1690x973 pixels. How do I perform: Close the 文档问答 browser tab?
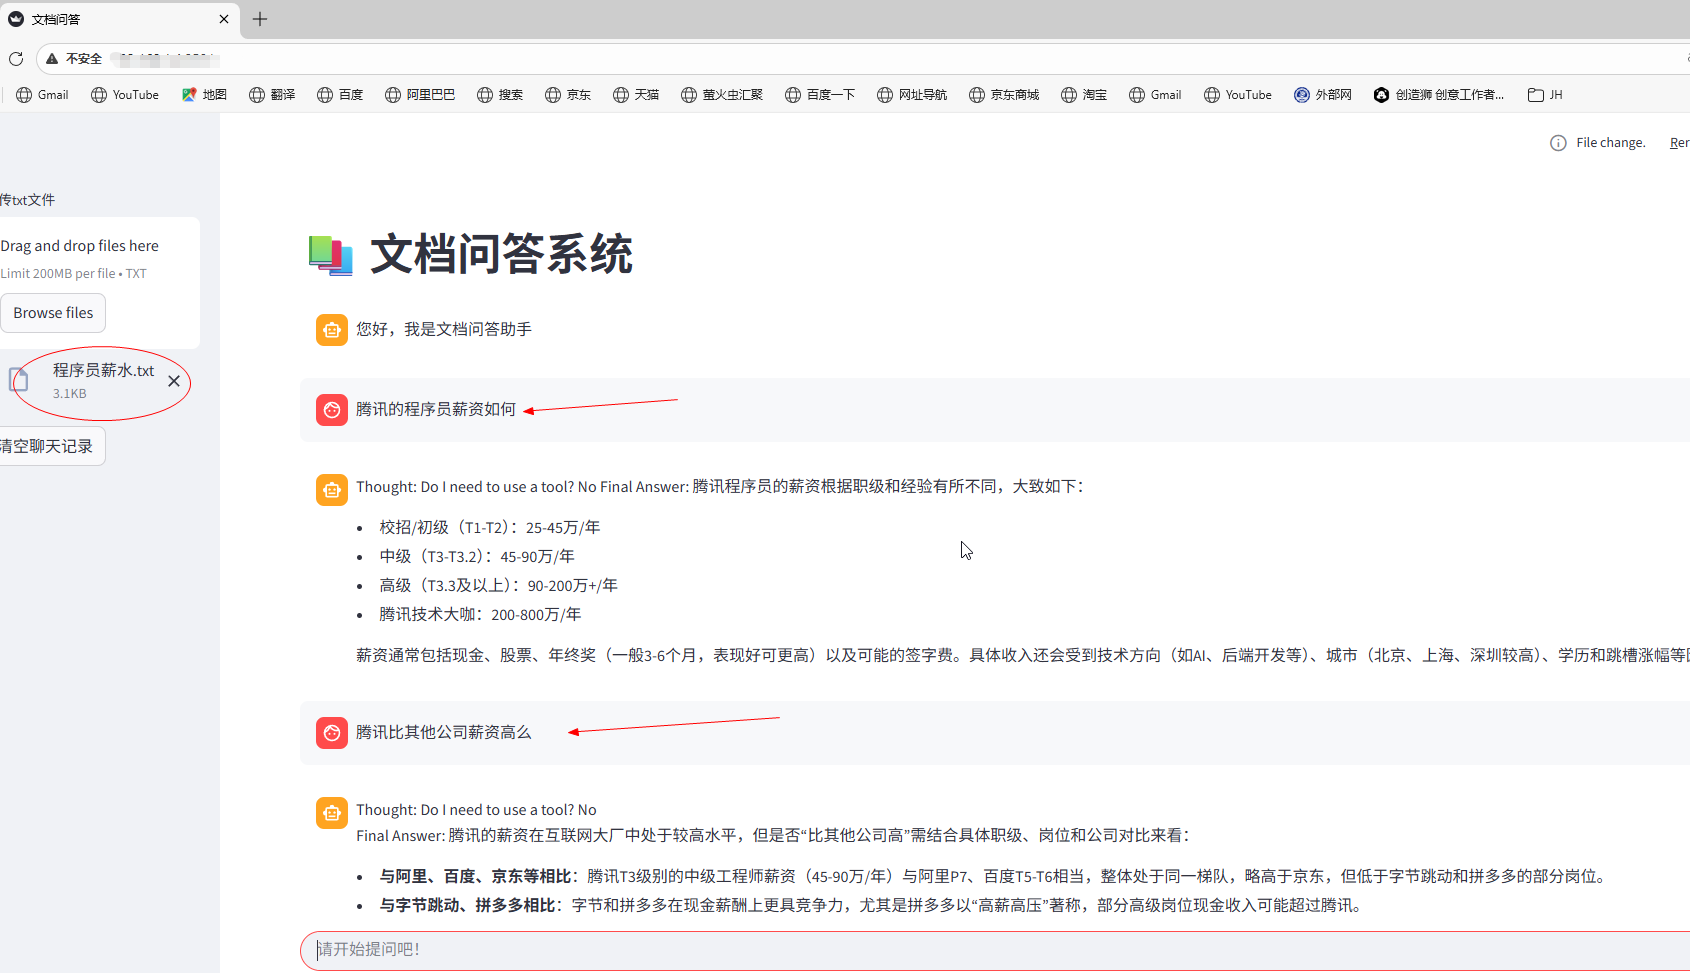(x=224, y=19)
